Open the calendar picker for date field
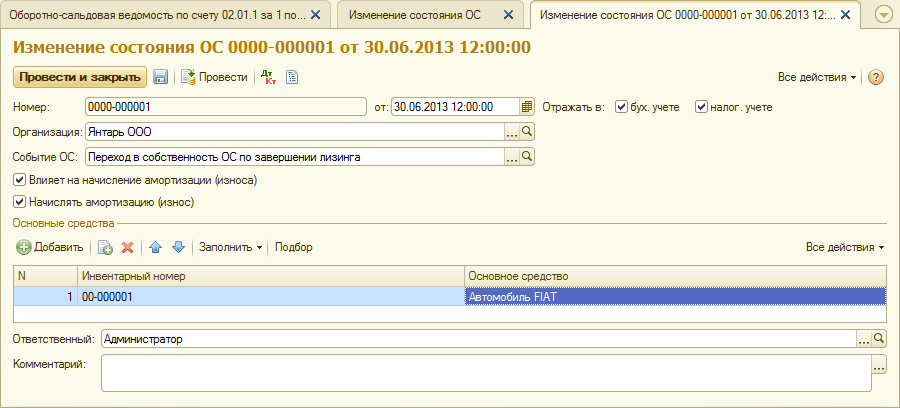Image resolution: width=900 pixels, height=408 pixels. pos(527,107)
